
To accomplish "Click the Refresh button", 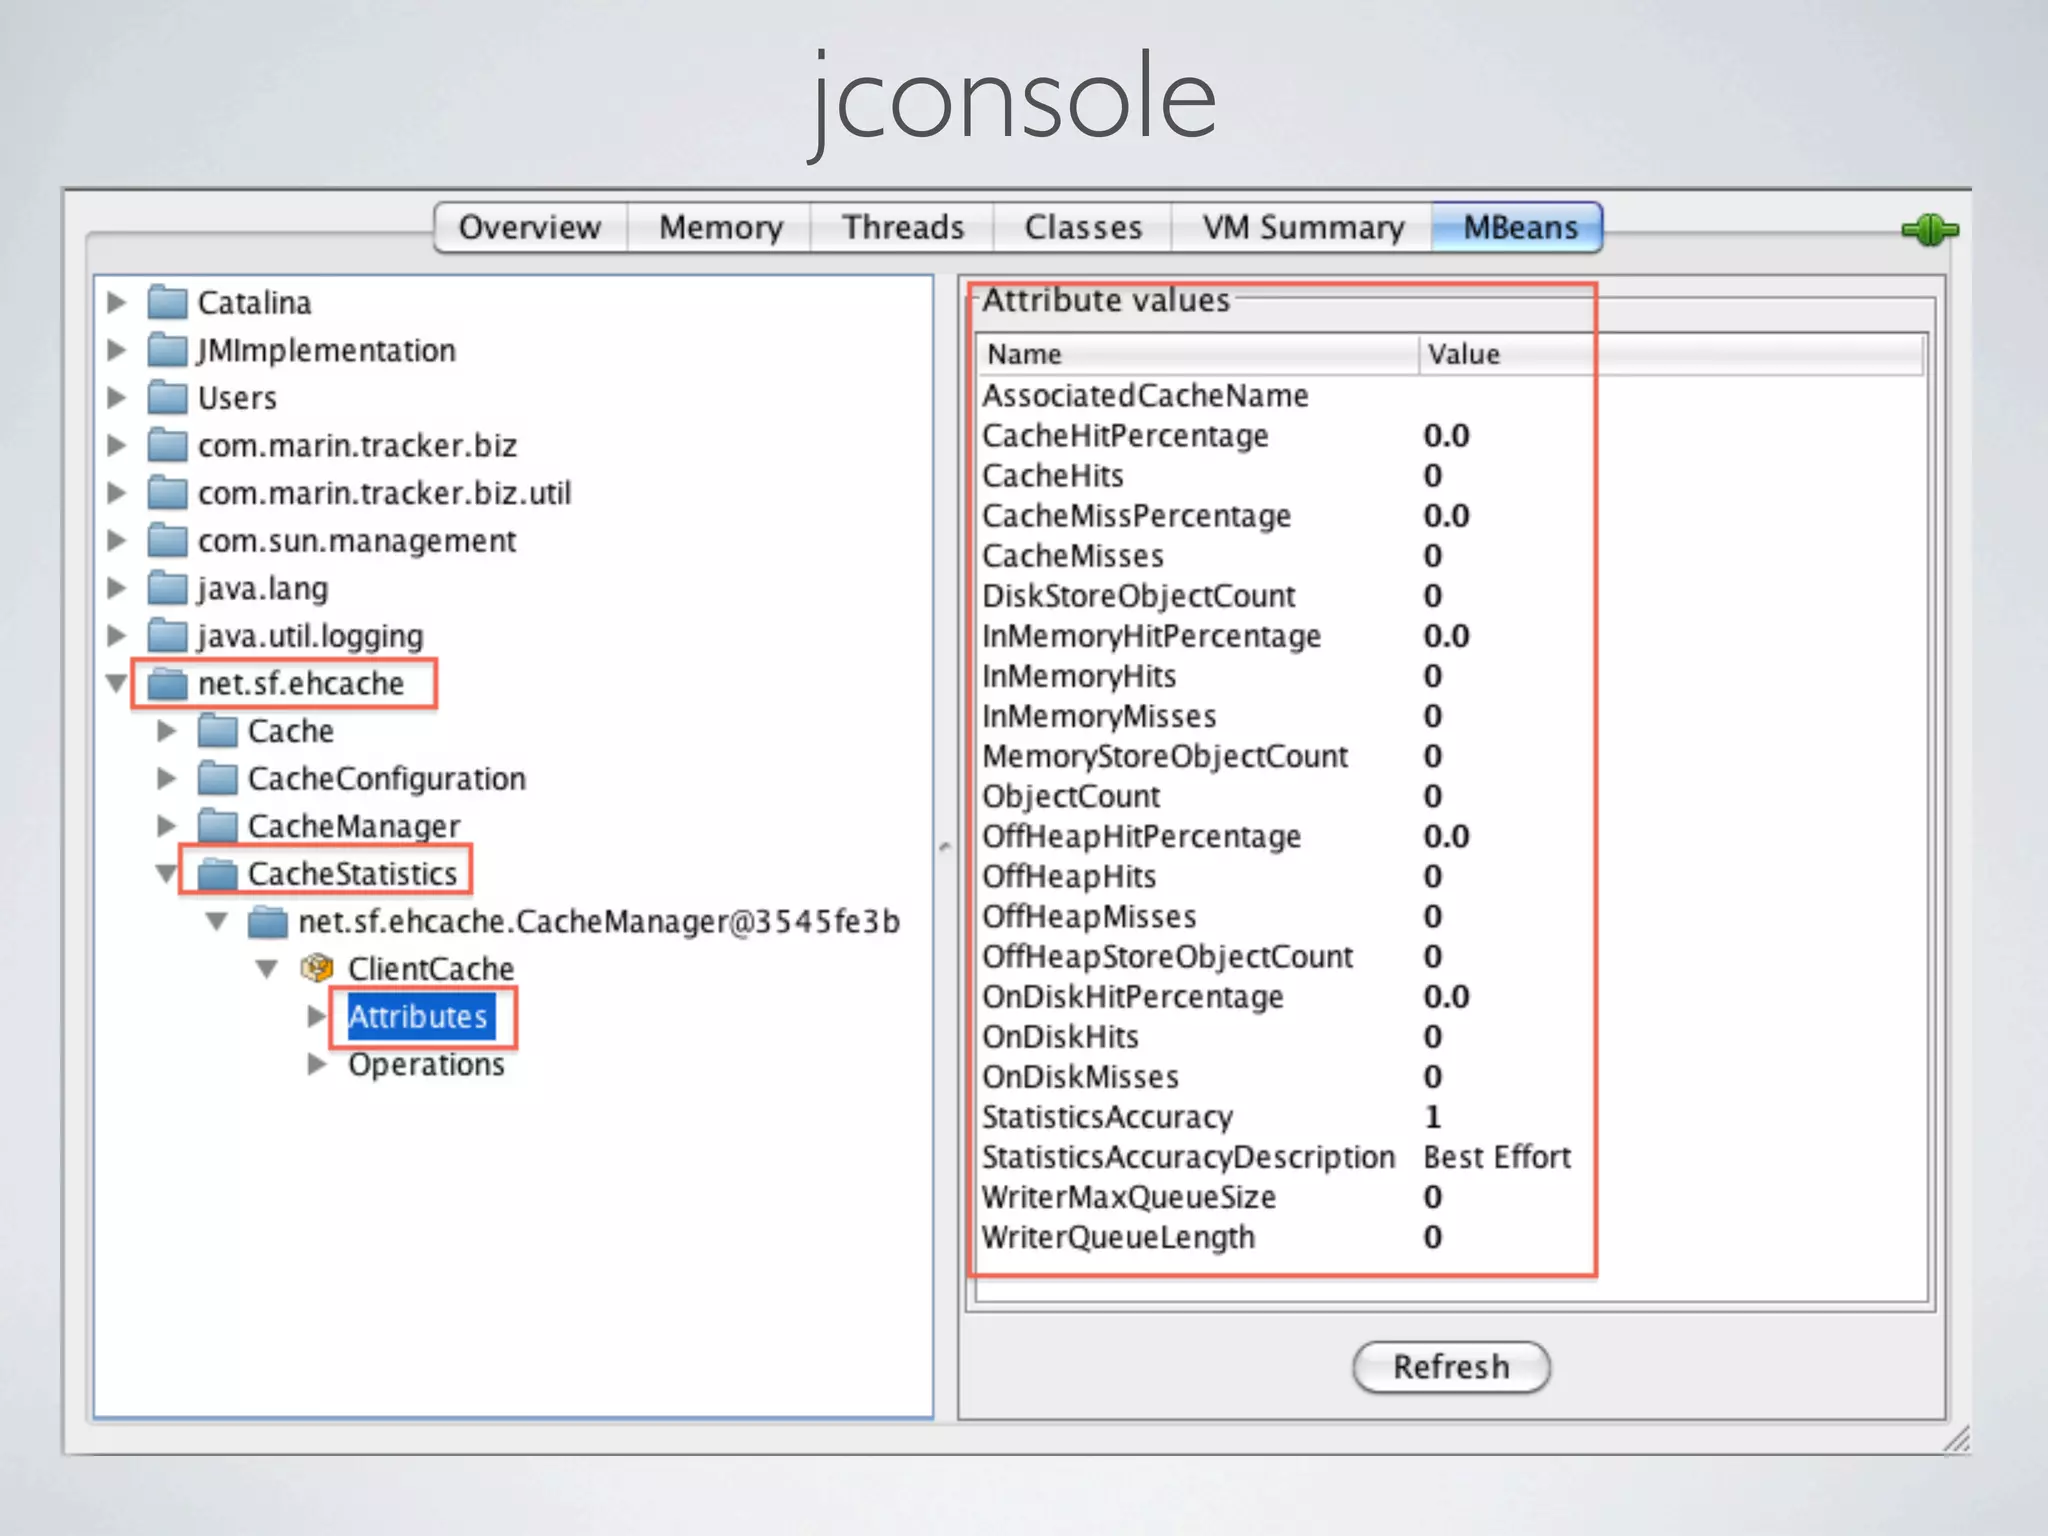I will [x=1451, y=1367].
